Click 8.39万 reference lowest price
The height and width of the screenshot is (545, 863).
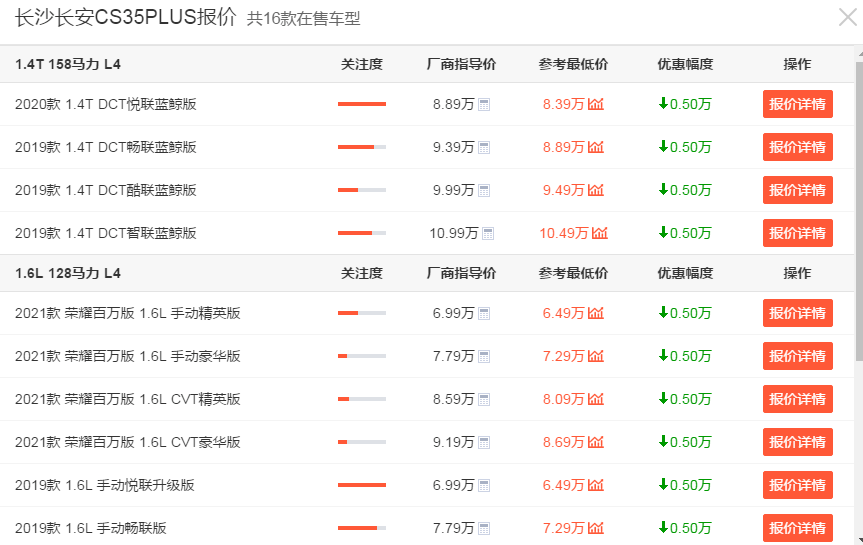(x=564, y=104)
